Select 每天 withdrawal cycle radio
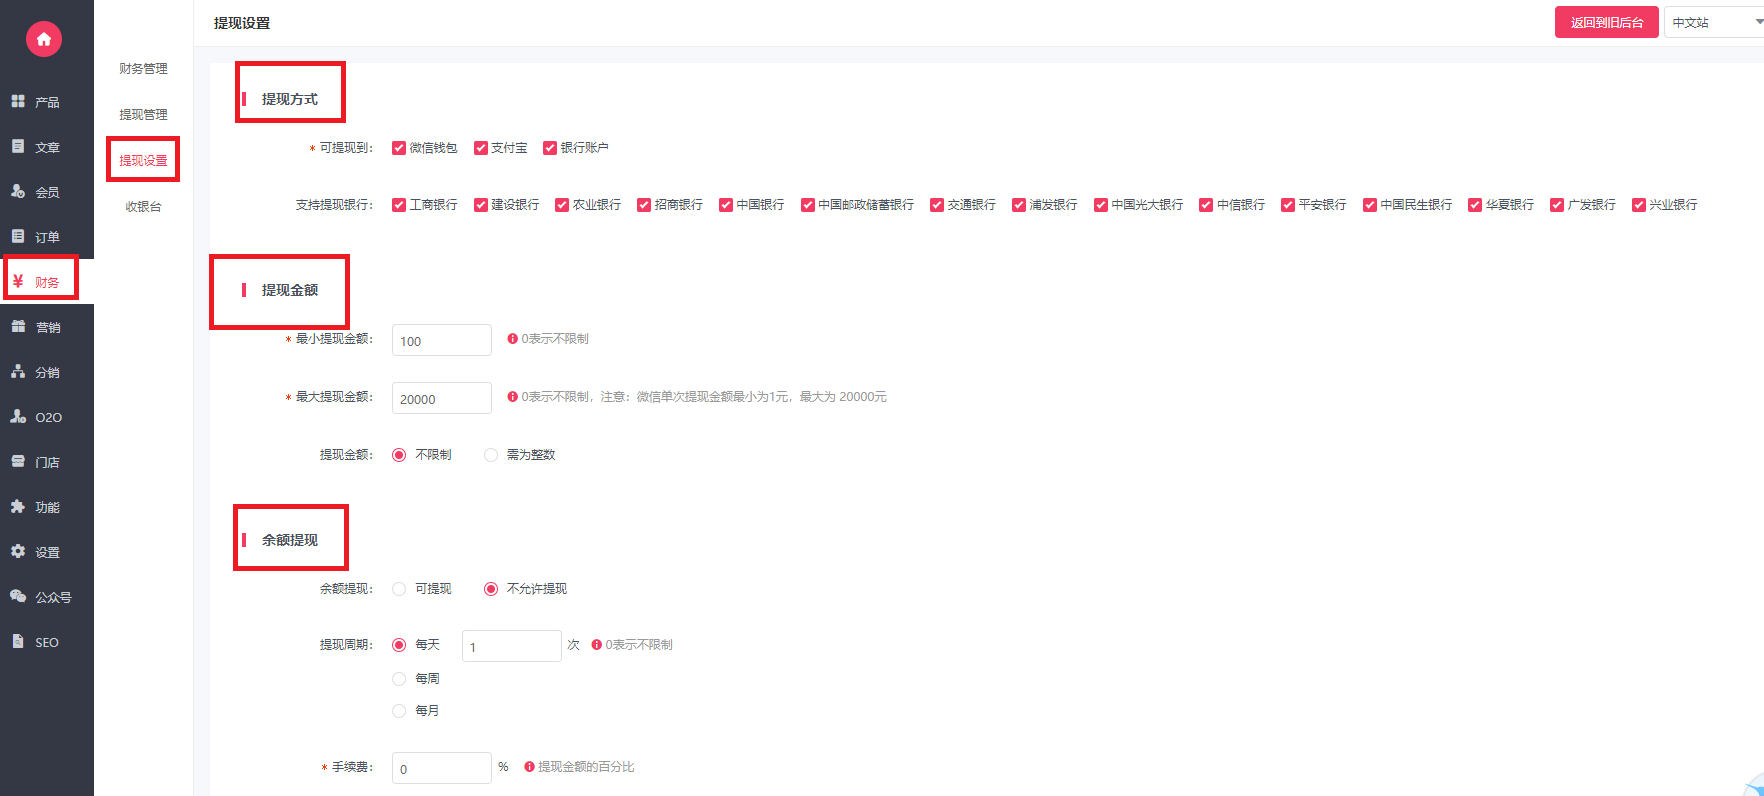The height and width of the screenshot is (796, 1764). point(399,645)
